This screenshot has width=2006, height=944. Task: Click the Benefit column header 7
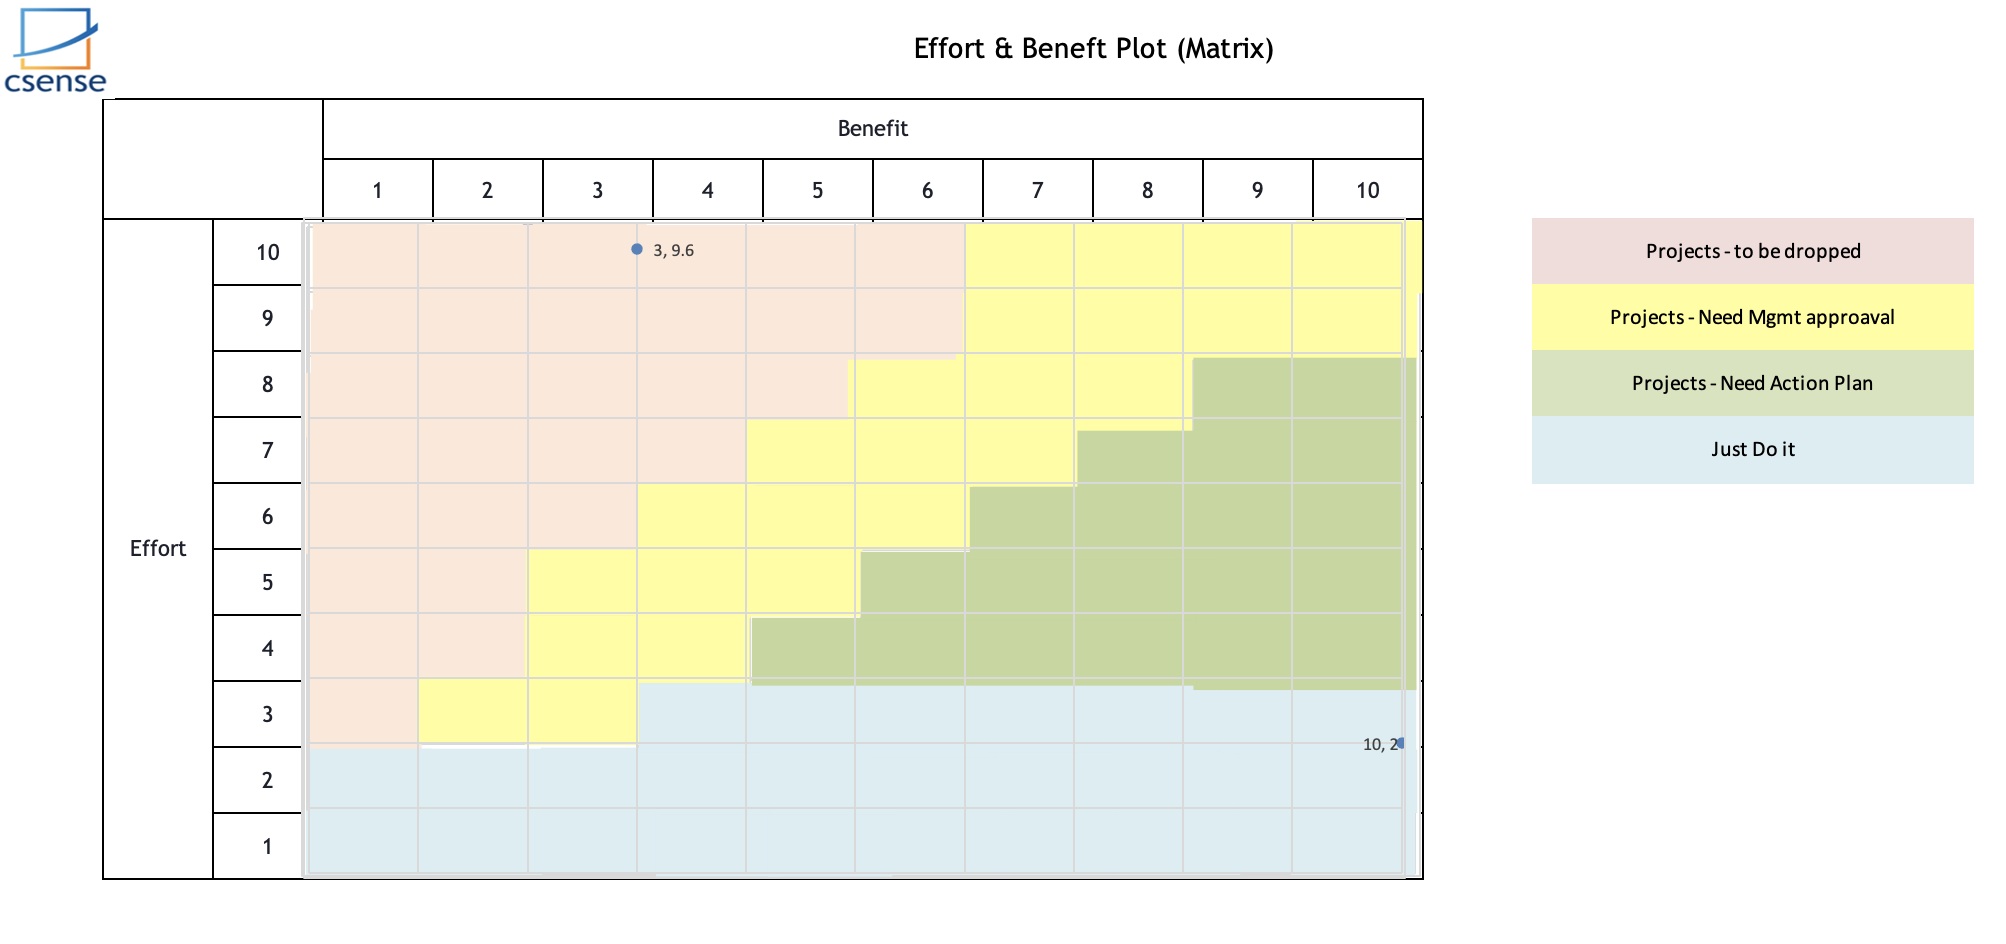click(1037, 190)
